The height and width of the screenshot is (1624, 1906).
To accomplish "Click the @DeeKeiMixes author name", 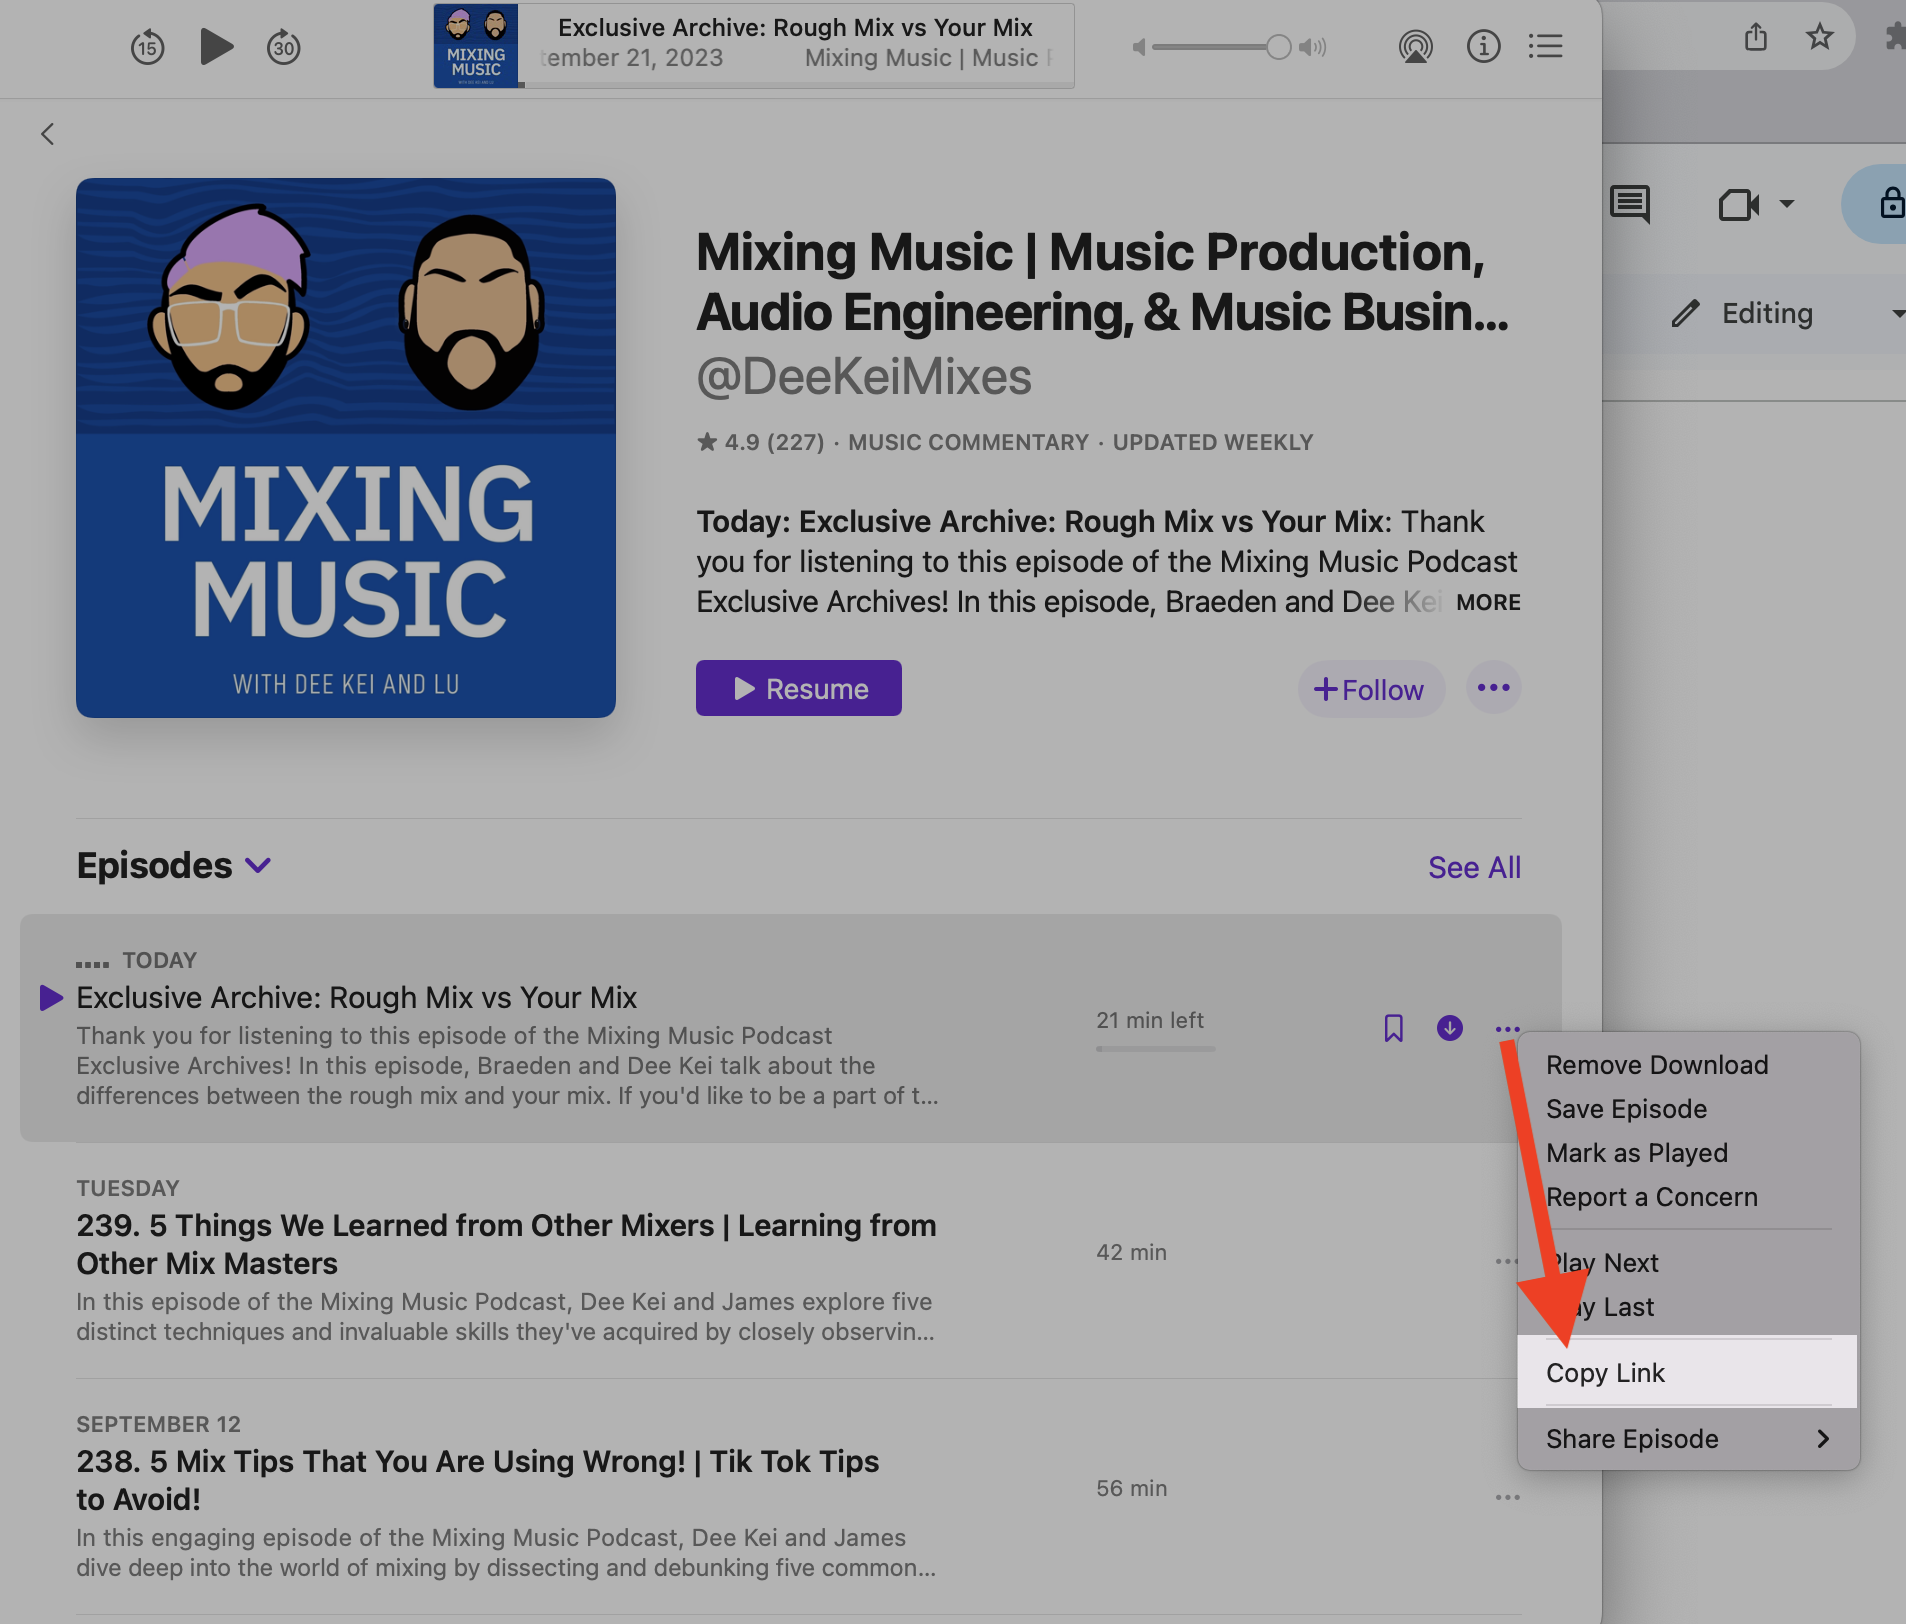I will pyautogui.click(x=864, y=377).
